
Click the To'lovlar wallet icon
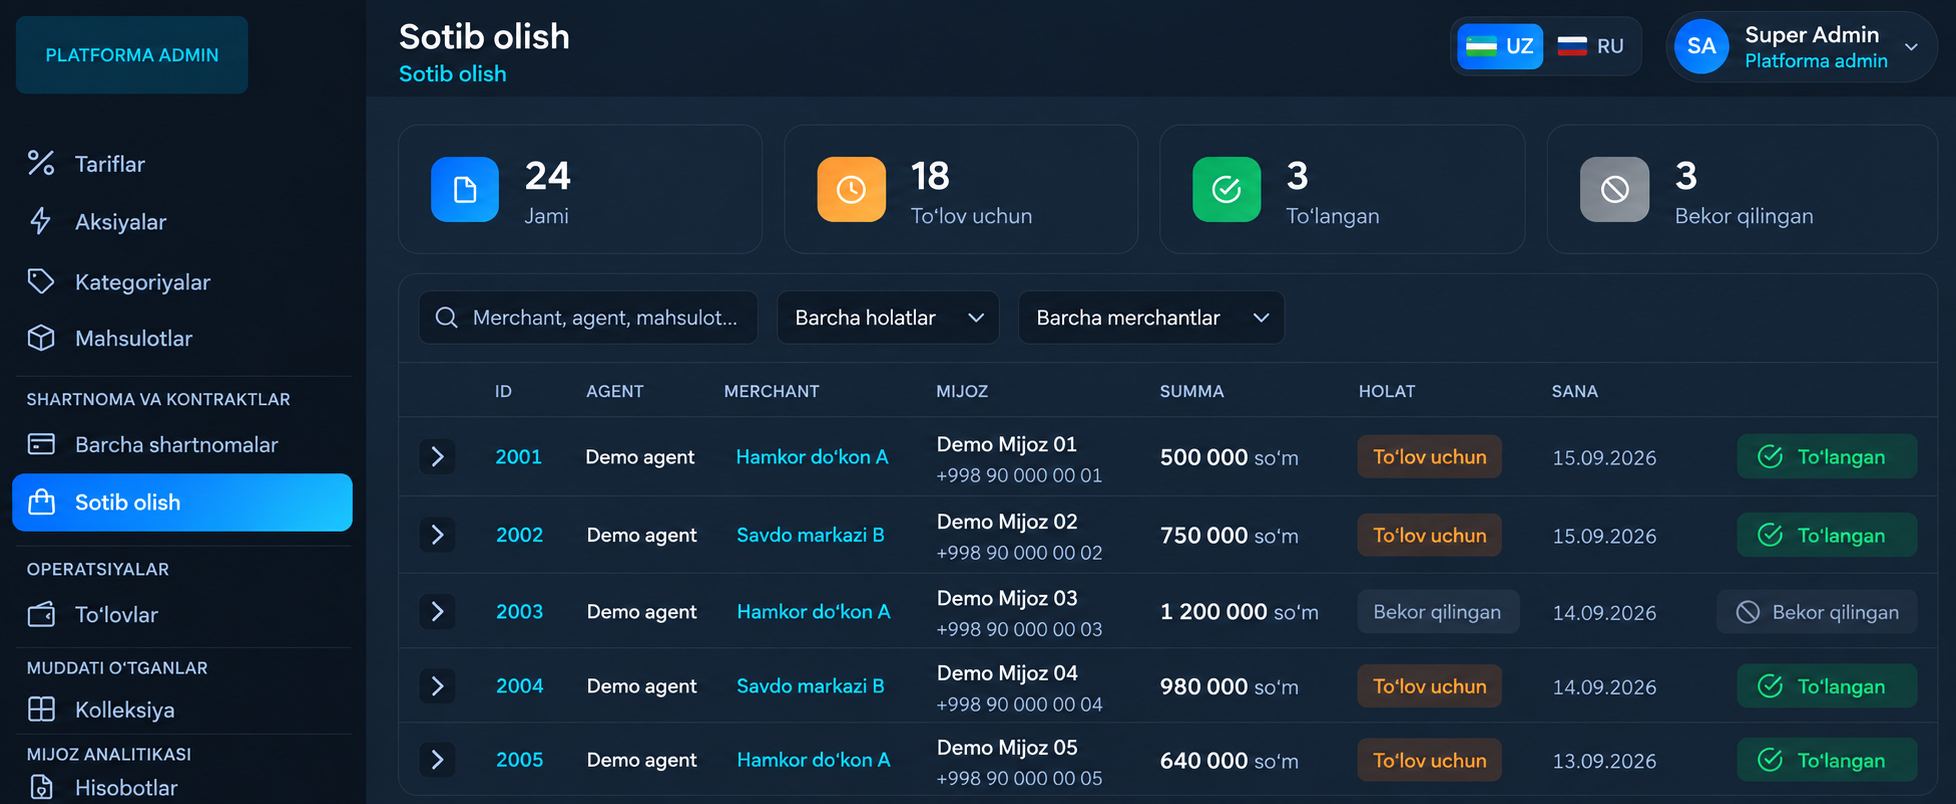[41, 614]
